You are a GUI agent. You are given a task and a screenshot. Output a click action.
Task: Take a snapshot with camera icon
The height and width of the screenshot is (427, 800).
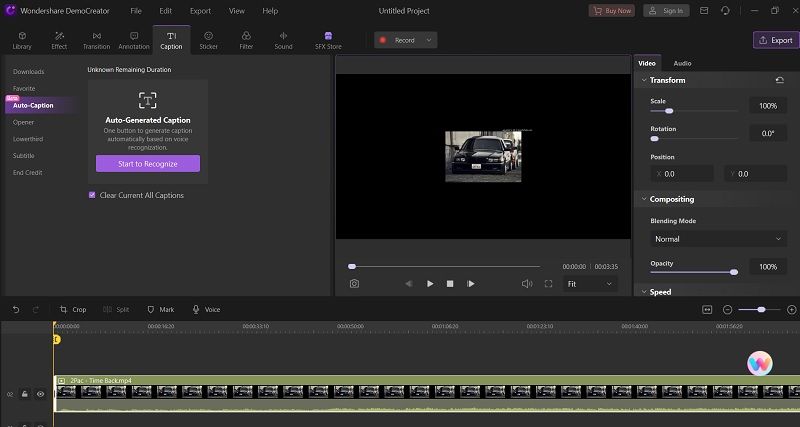[x=354, y=284]
